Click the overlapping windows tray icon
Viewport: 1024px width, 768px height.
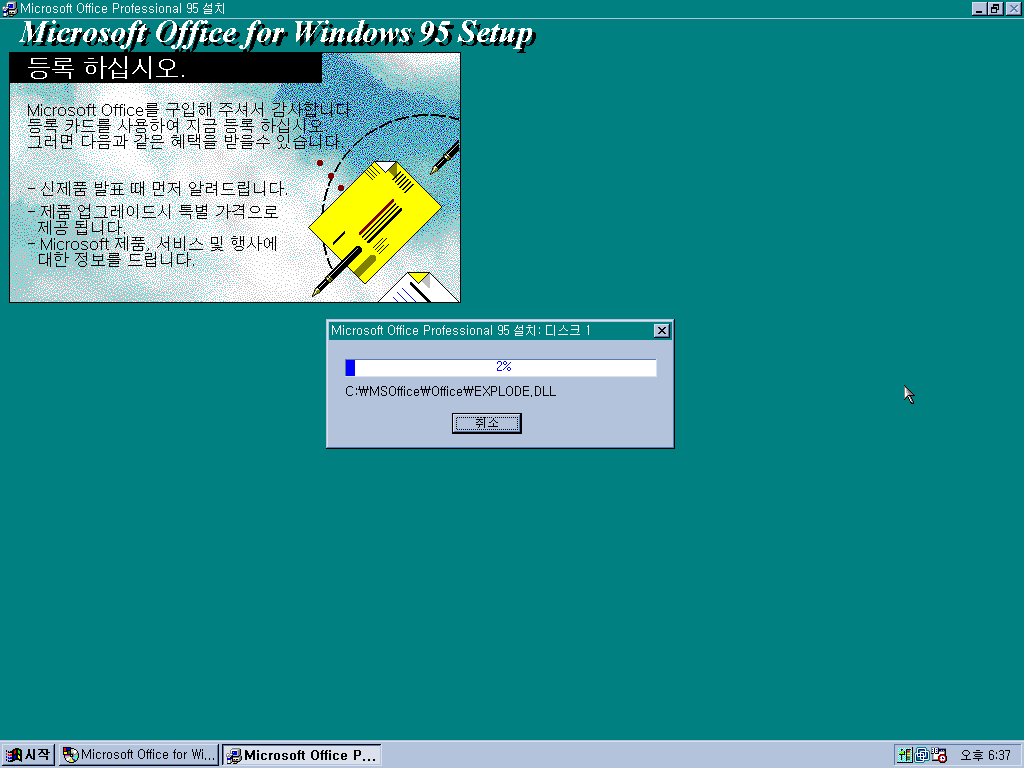(922, 755)
